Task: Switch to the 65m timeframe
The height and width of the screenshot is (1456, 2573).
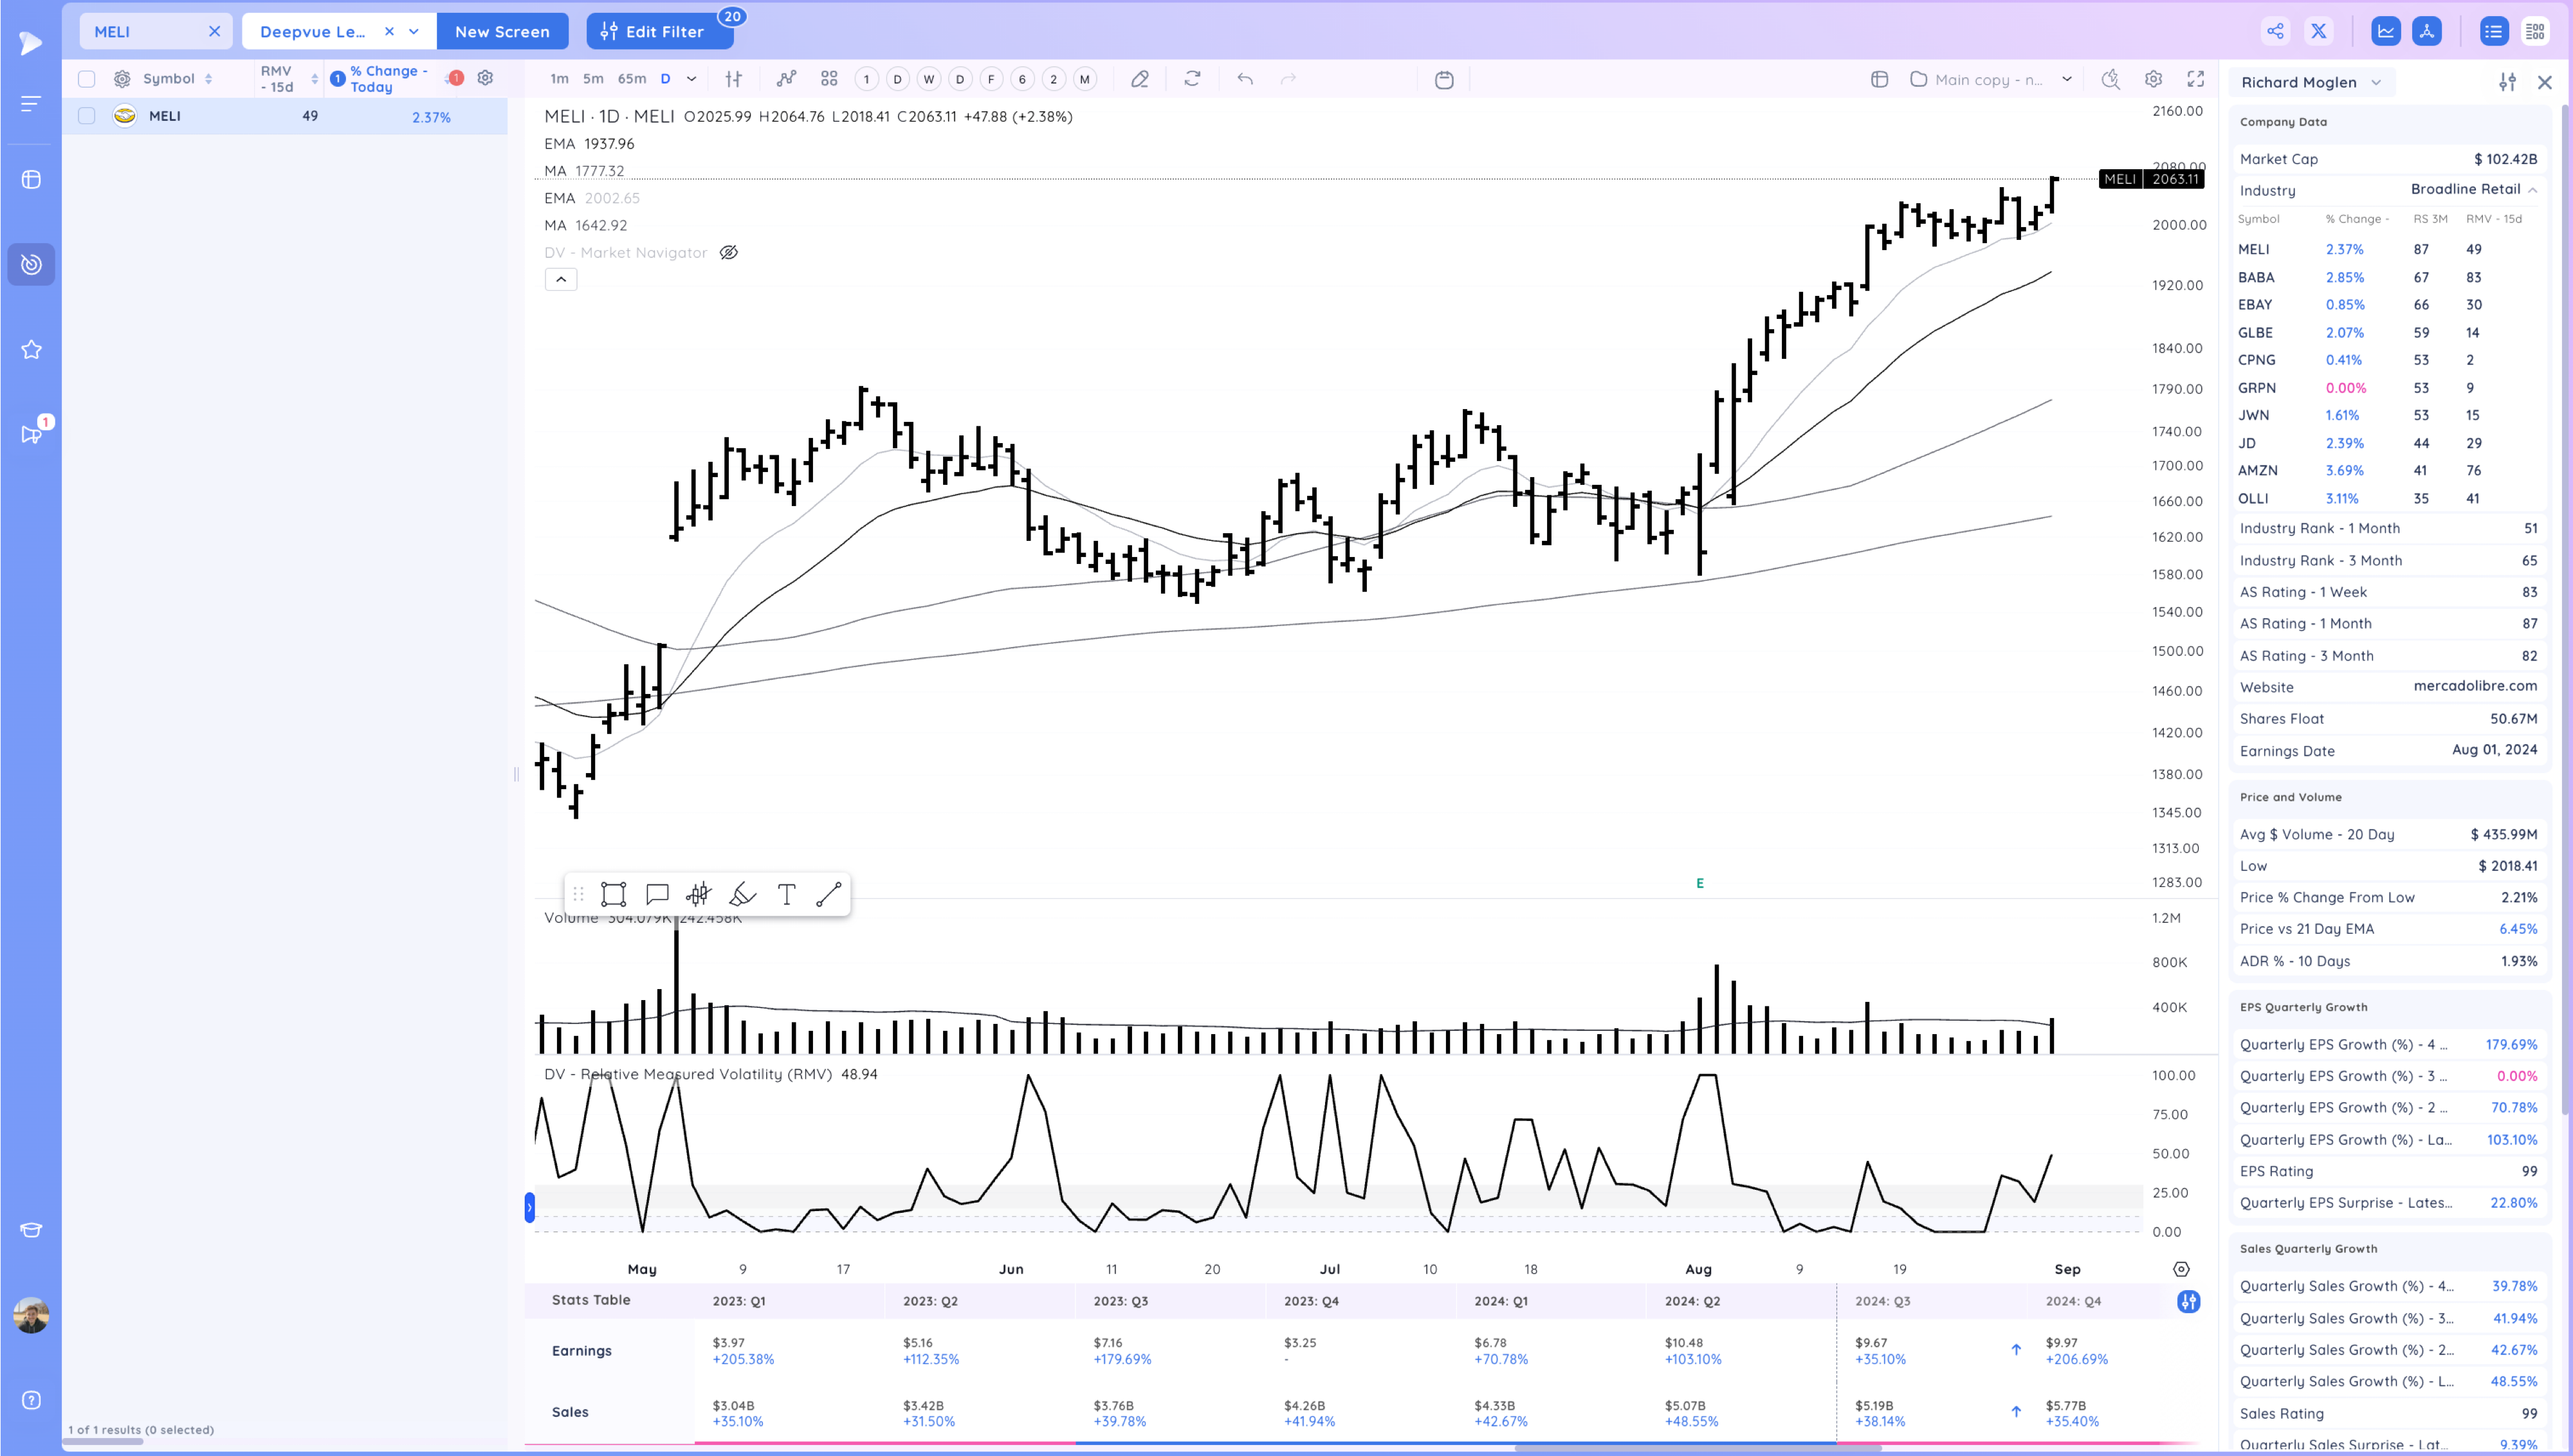Action: coord(631,79)
